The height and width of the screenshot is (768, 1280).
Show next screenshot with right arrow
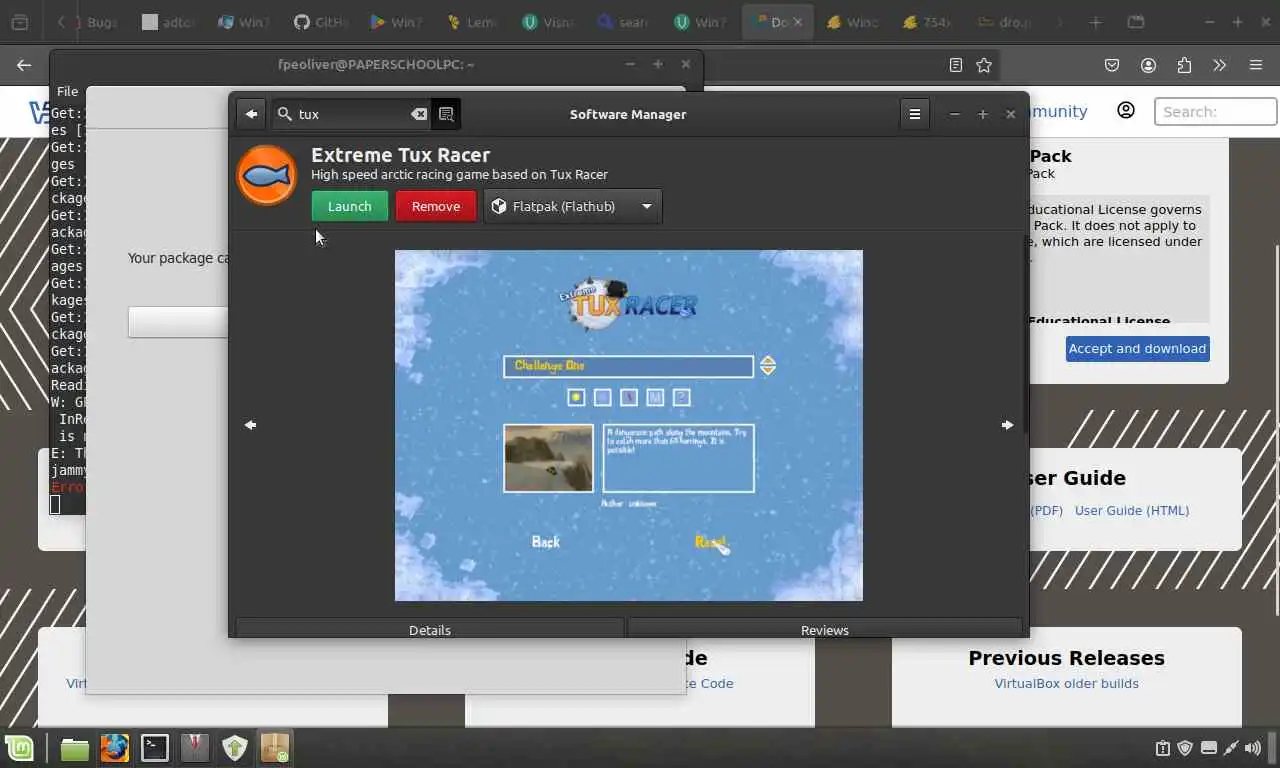point(1007,425)
